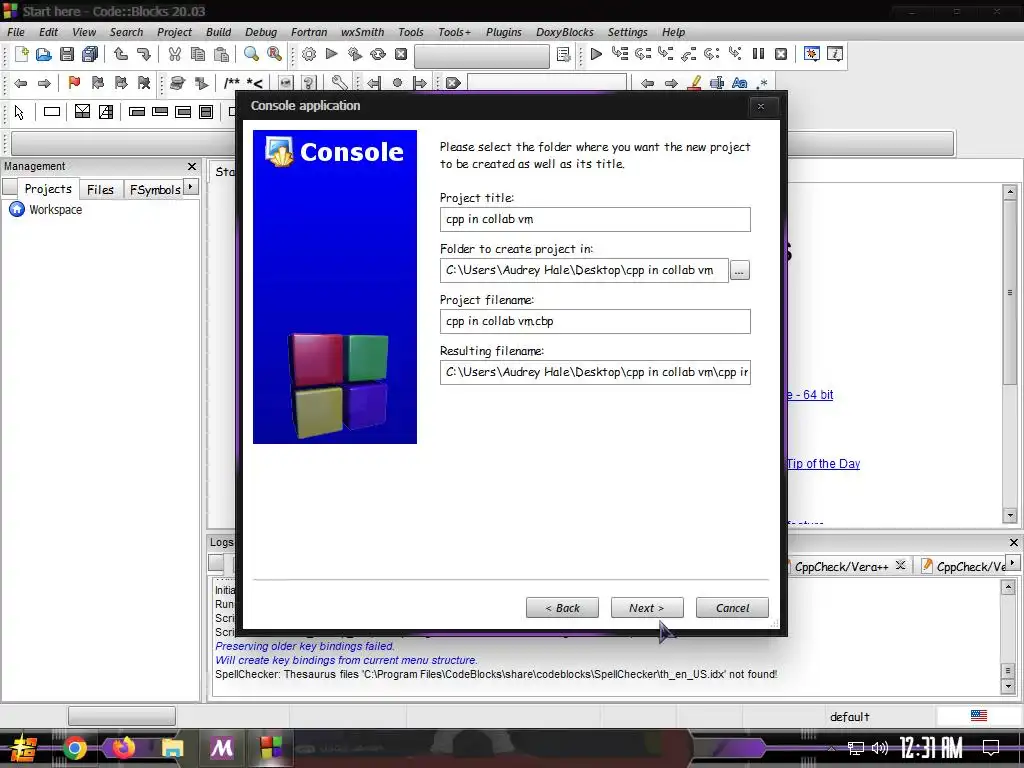Open Firefox from the taskbar
The image size is (1024, 768).
tap(123, 748)
